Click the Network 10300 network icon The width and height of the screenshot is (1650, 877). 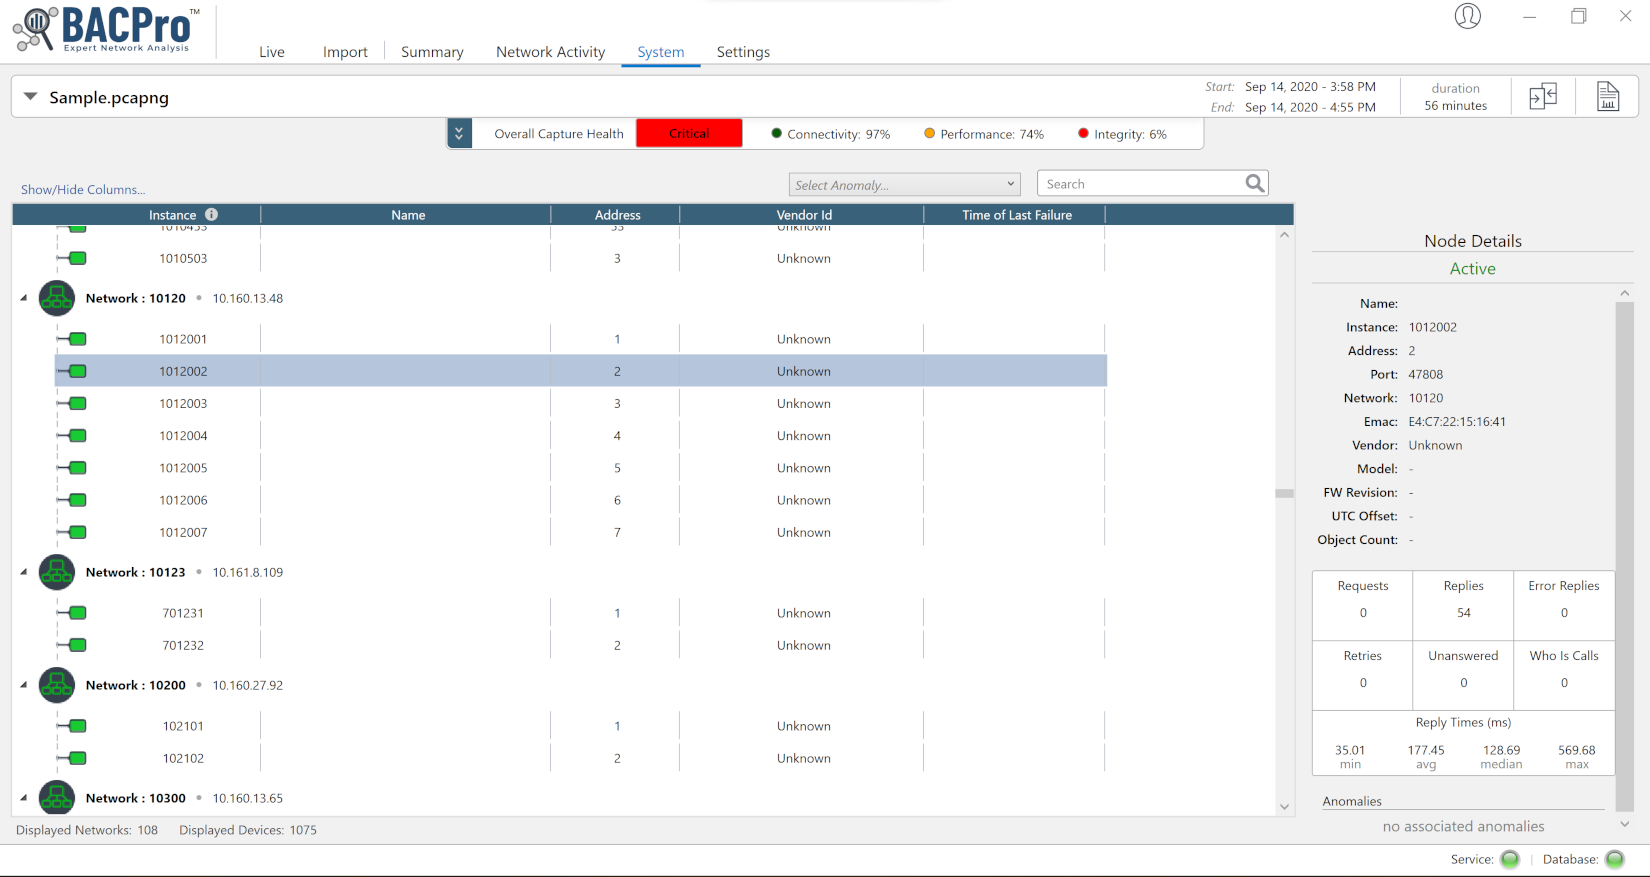pos(57,798)
